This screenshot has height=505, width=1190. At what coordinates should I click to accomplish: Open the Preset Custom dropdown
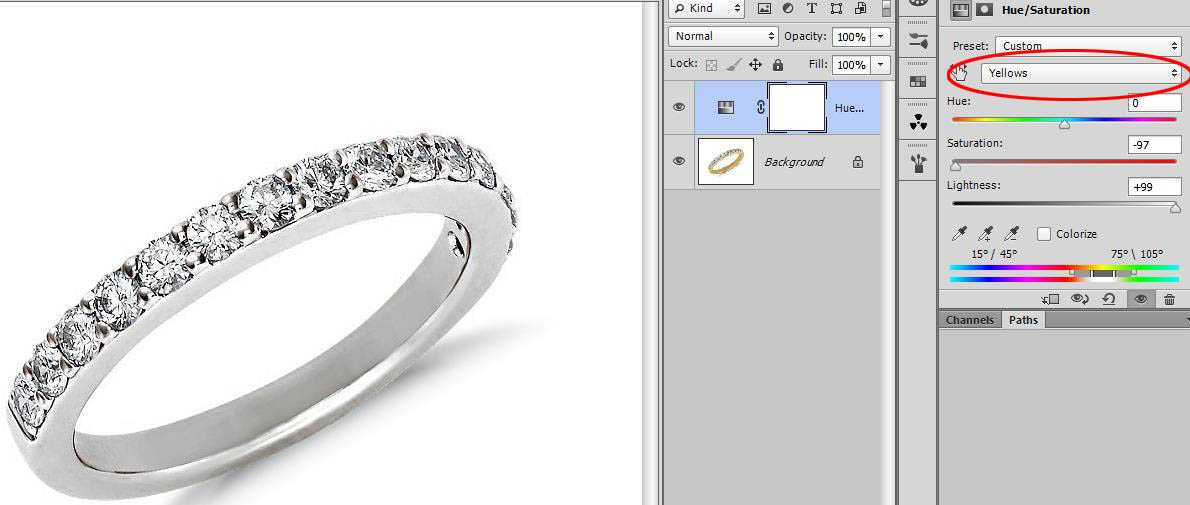click(1088, 46)
